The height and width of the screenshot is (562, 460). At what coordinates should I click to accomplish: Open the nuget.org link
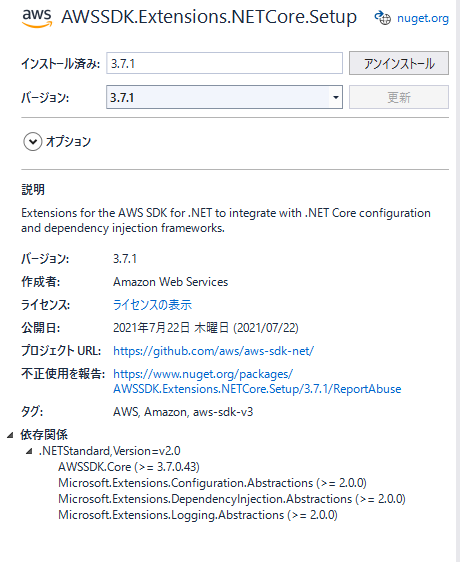pyautogui.click(x=423, y=18)
